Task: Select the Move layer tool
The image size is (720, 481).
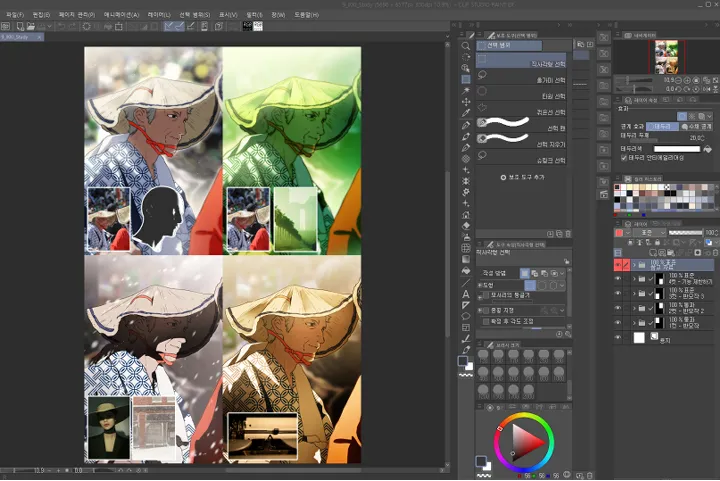Action: [466, 102]
